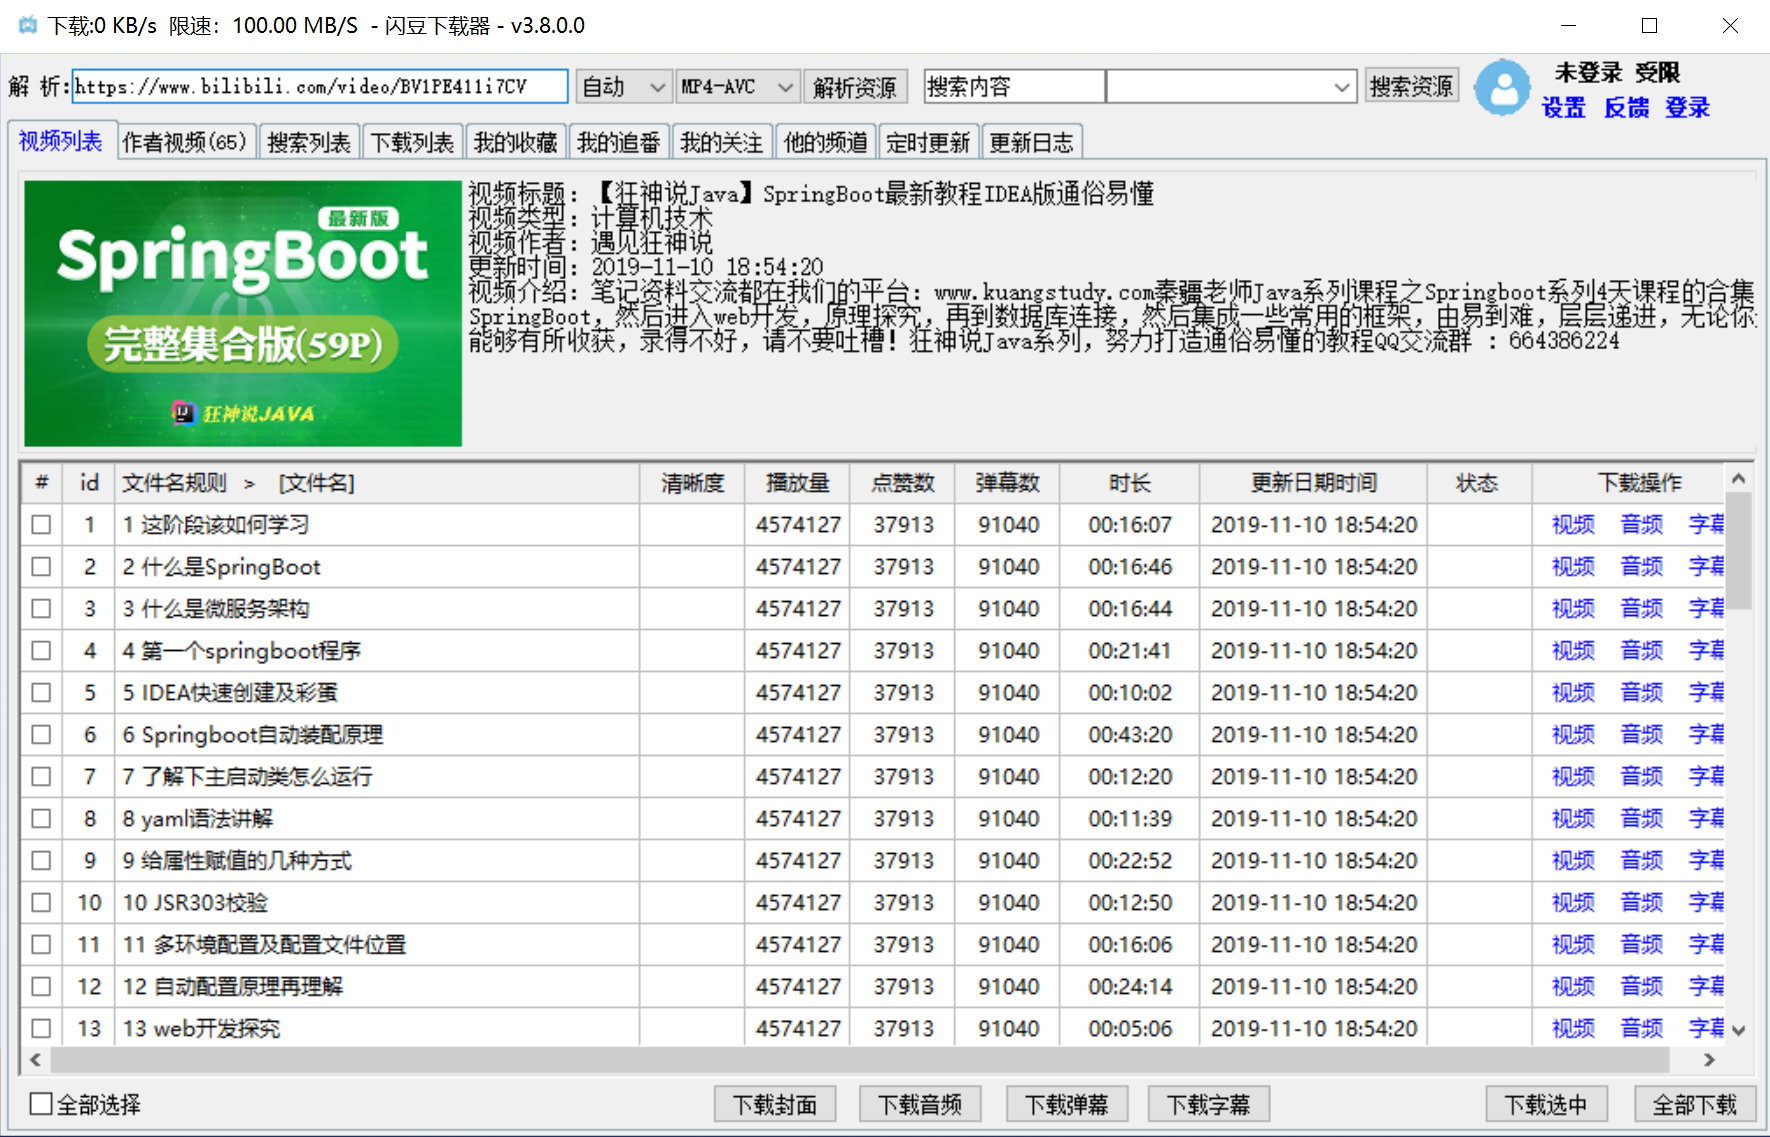Open 我的收藏 tab
Screen dimensions: 1770x1137
coord(515,142)
